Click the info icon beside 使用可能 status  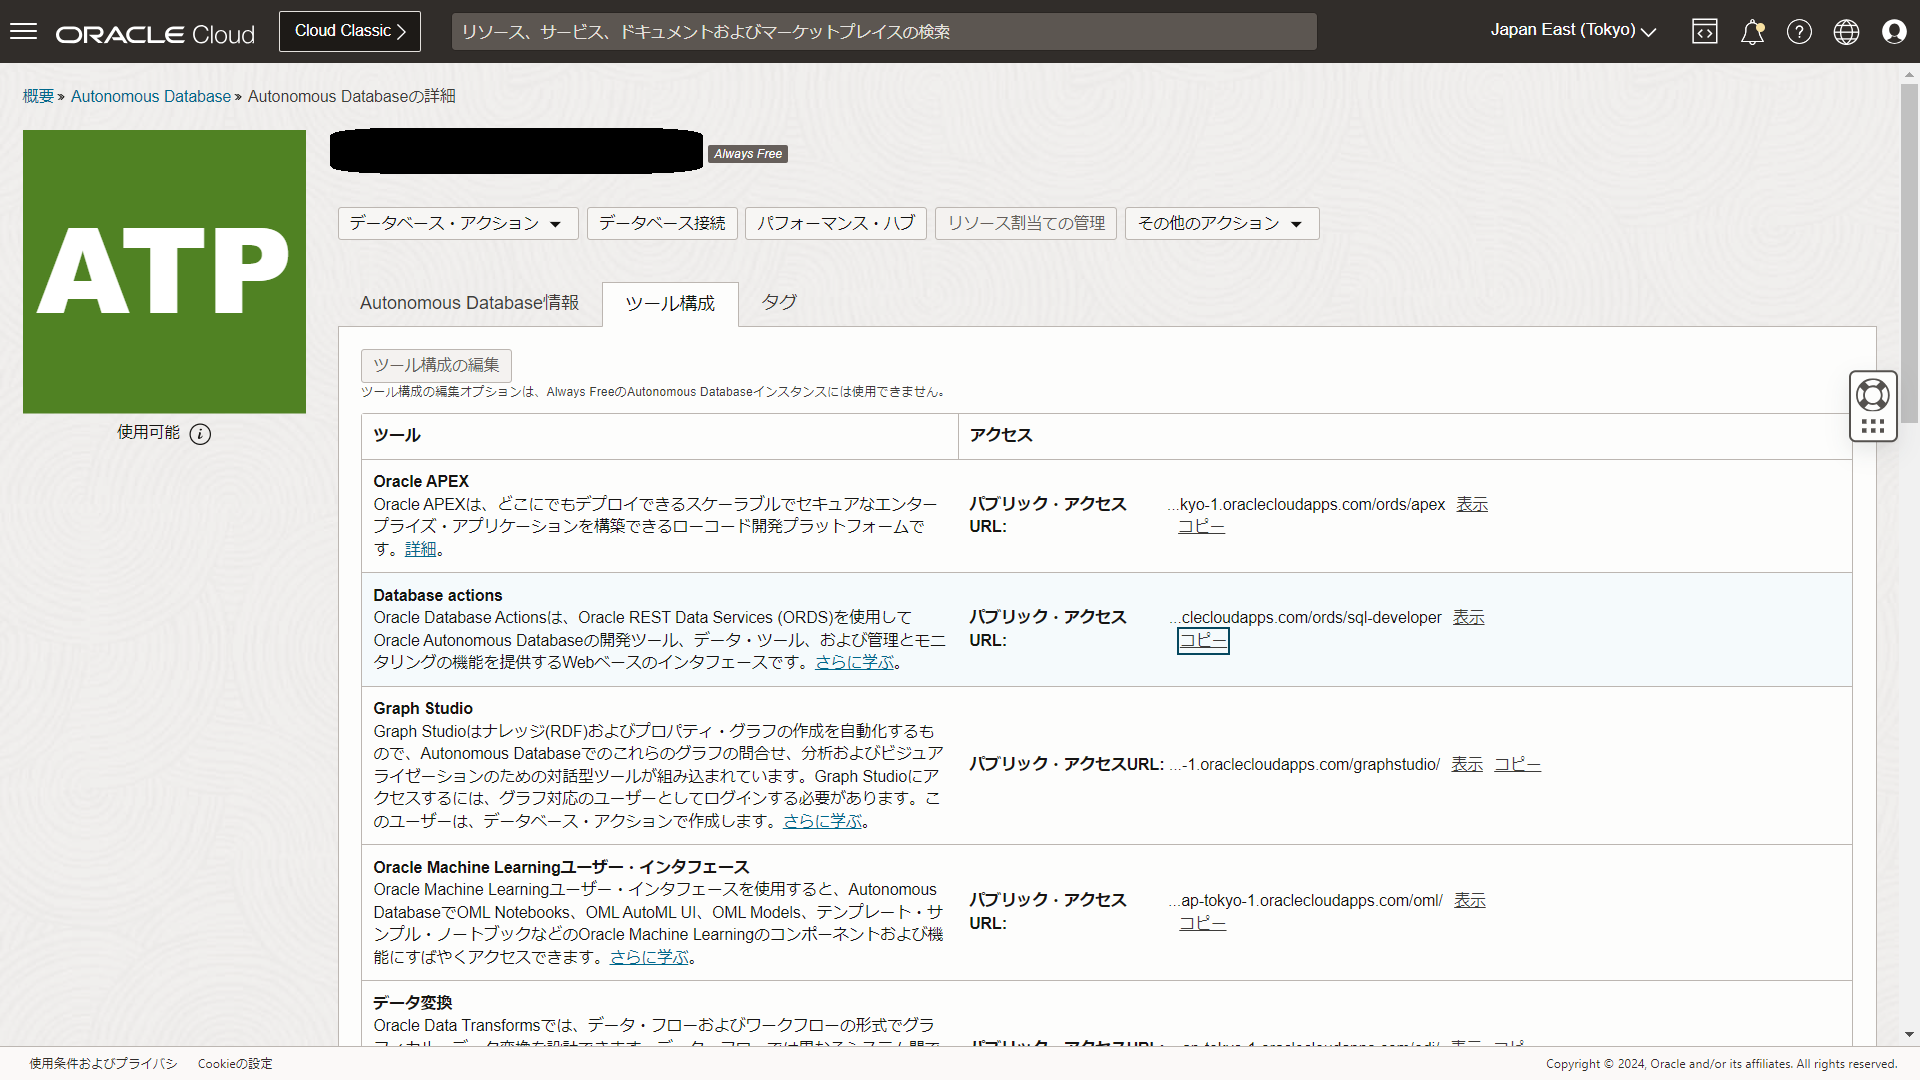tap(200, 433)
